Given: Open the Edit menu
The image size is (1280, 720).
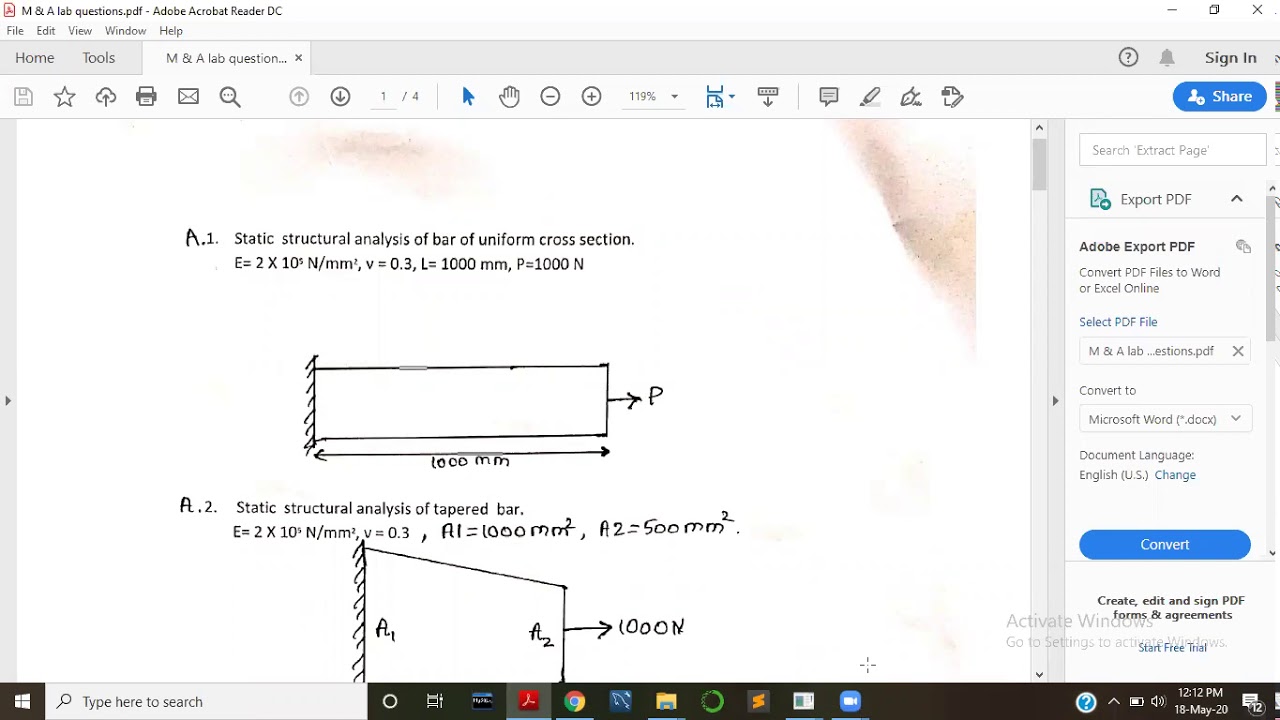Looking at the screenshot, I should click(x=46, y=31).
